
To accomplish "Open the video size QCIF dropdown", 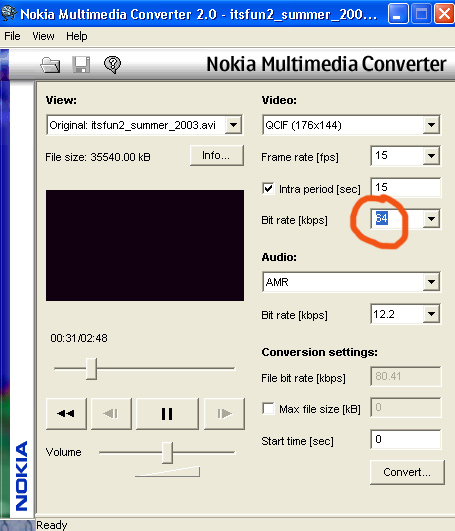I will point(431,125).
